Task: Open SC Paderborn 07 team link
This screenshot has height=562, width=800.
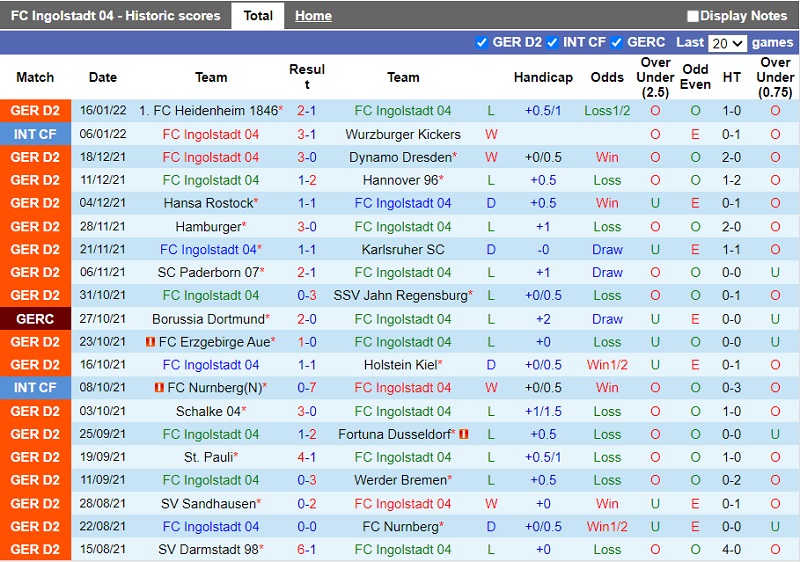Action: point(208,272)
